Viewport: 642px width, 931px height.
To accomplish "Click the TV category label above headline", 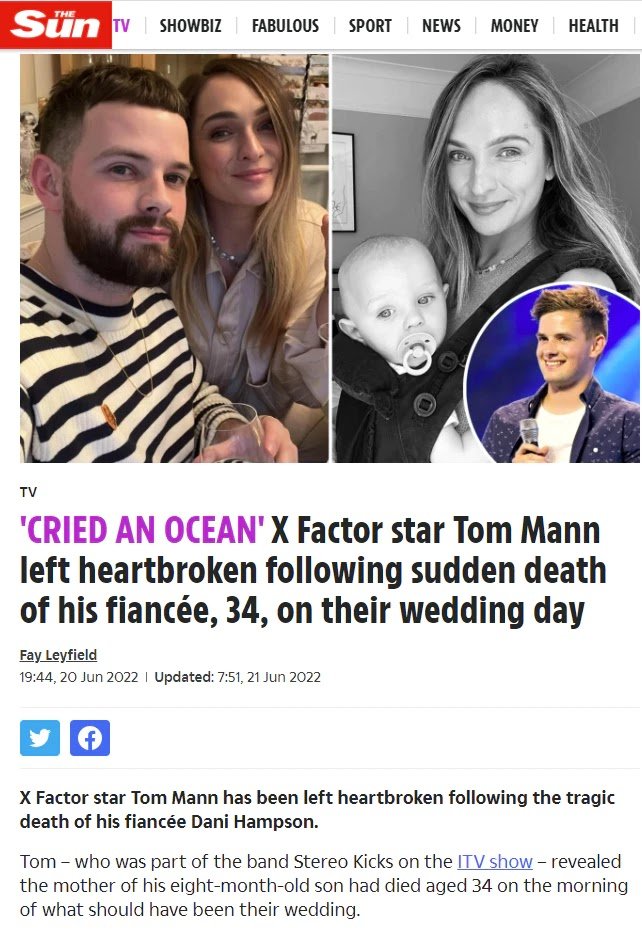I will click(28, 492).
